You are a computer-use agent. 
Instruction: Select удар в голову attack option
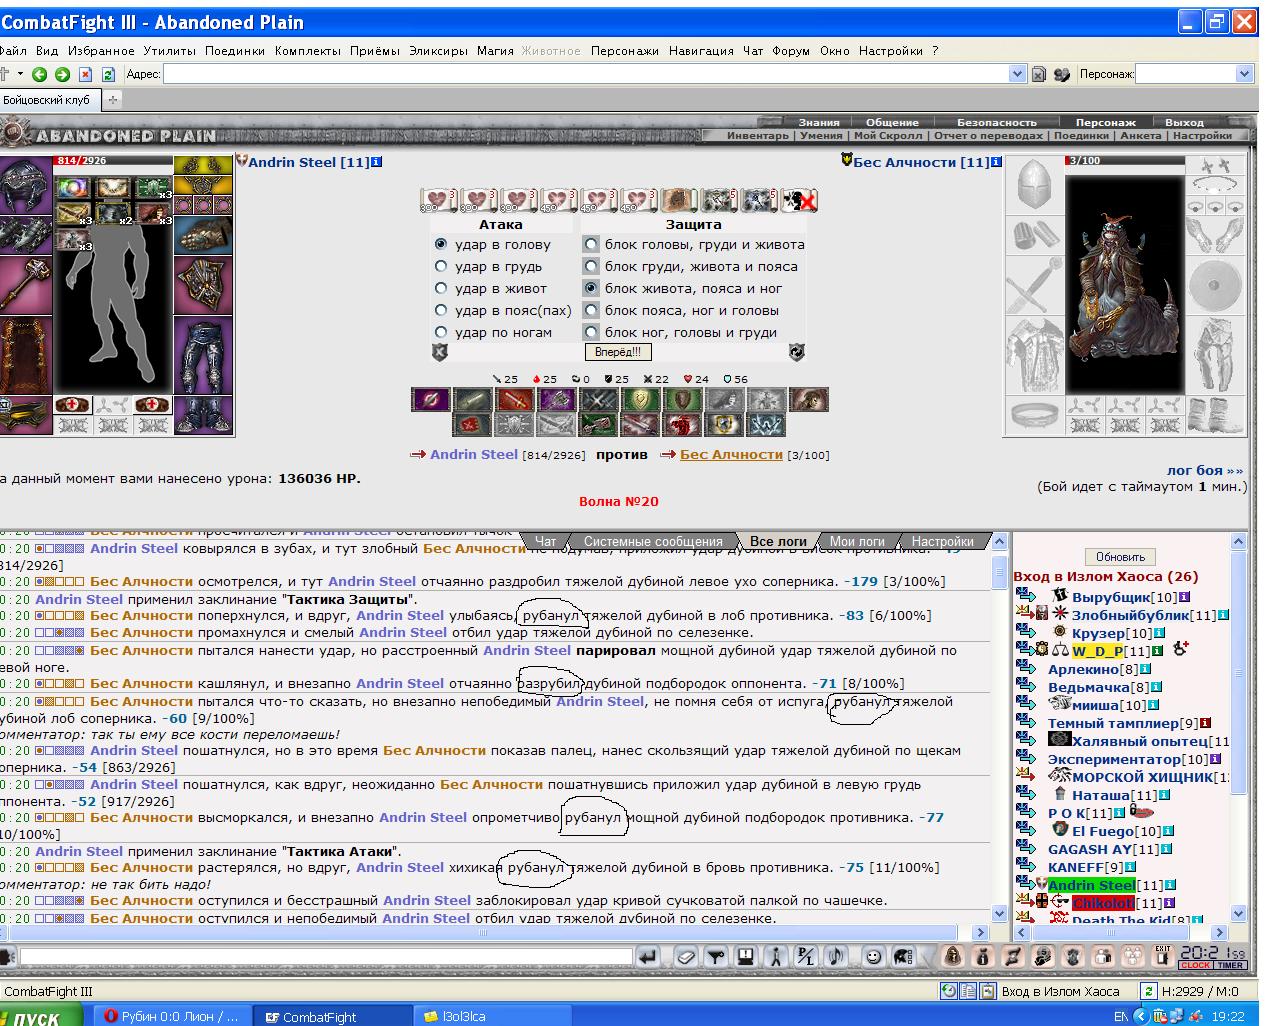(x=441, y=244)
